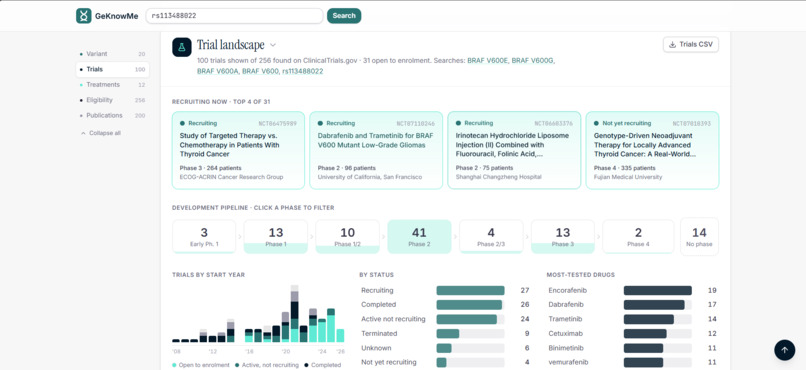Click Active not recruiting status label
This screenshot has height=370, width=806.
pyautogui.click(x=393, y=319)
